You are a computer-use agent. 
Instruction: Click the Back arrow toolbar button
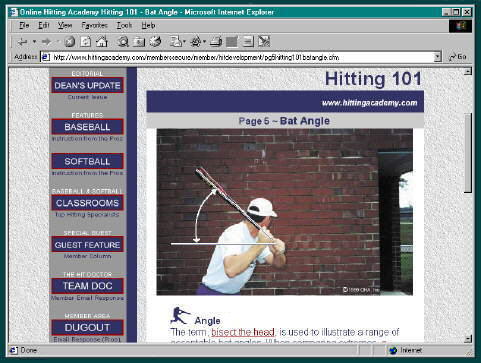22,42
